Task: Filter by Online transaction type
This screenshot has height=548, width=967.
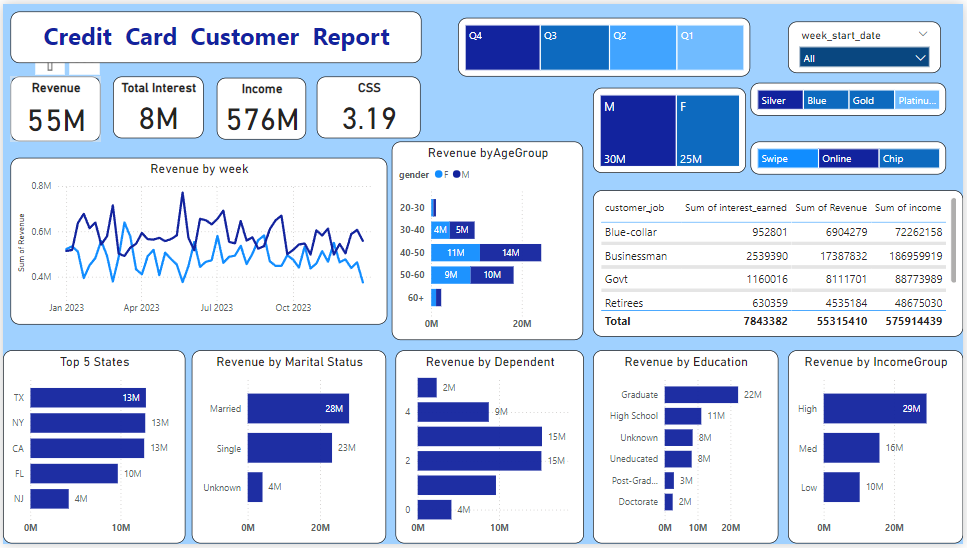Action: pos(849,158)
